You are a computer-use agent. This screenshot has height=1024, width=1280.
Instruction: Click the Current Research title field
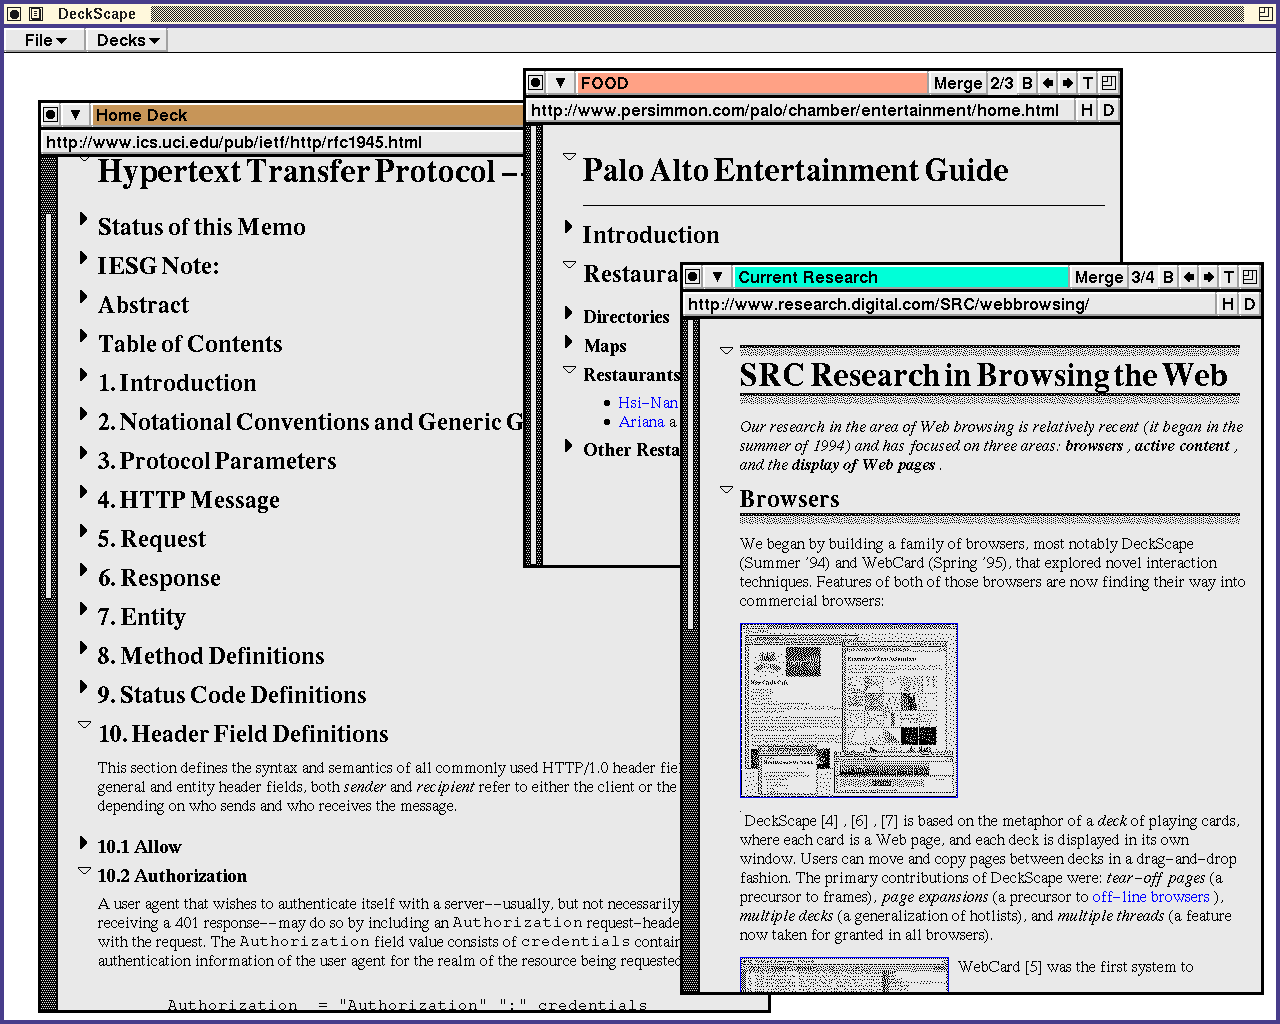[x=901, y=277]
